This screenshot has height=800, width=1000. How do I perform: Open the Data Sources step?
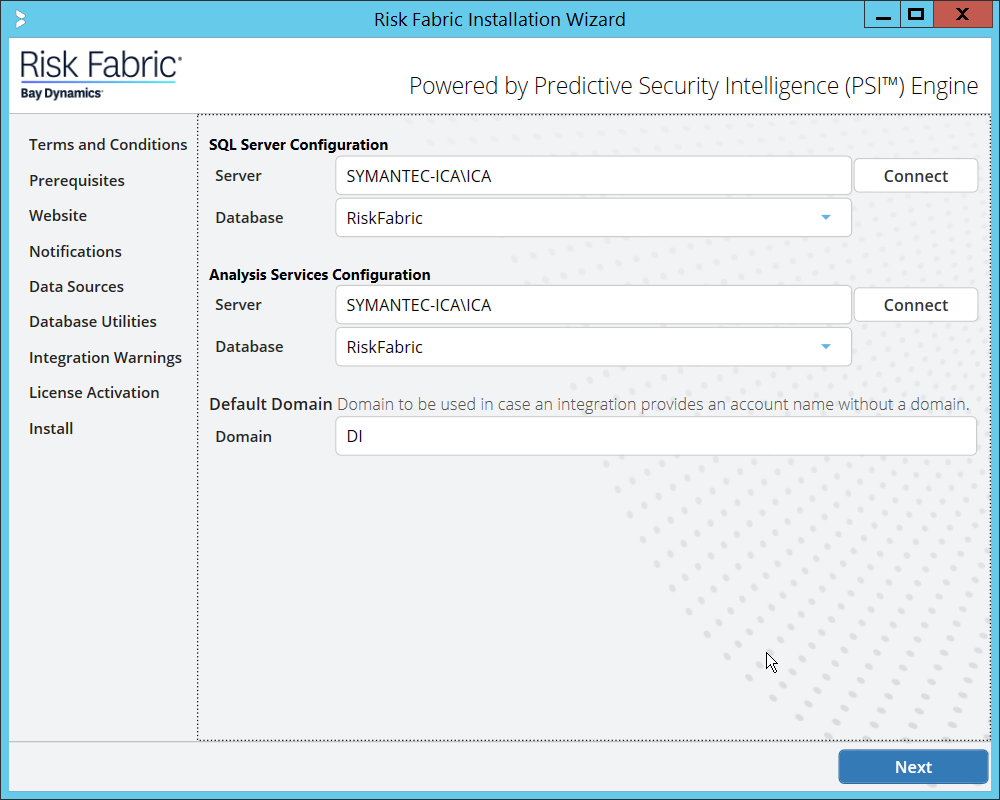76,287
